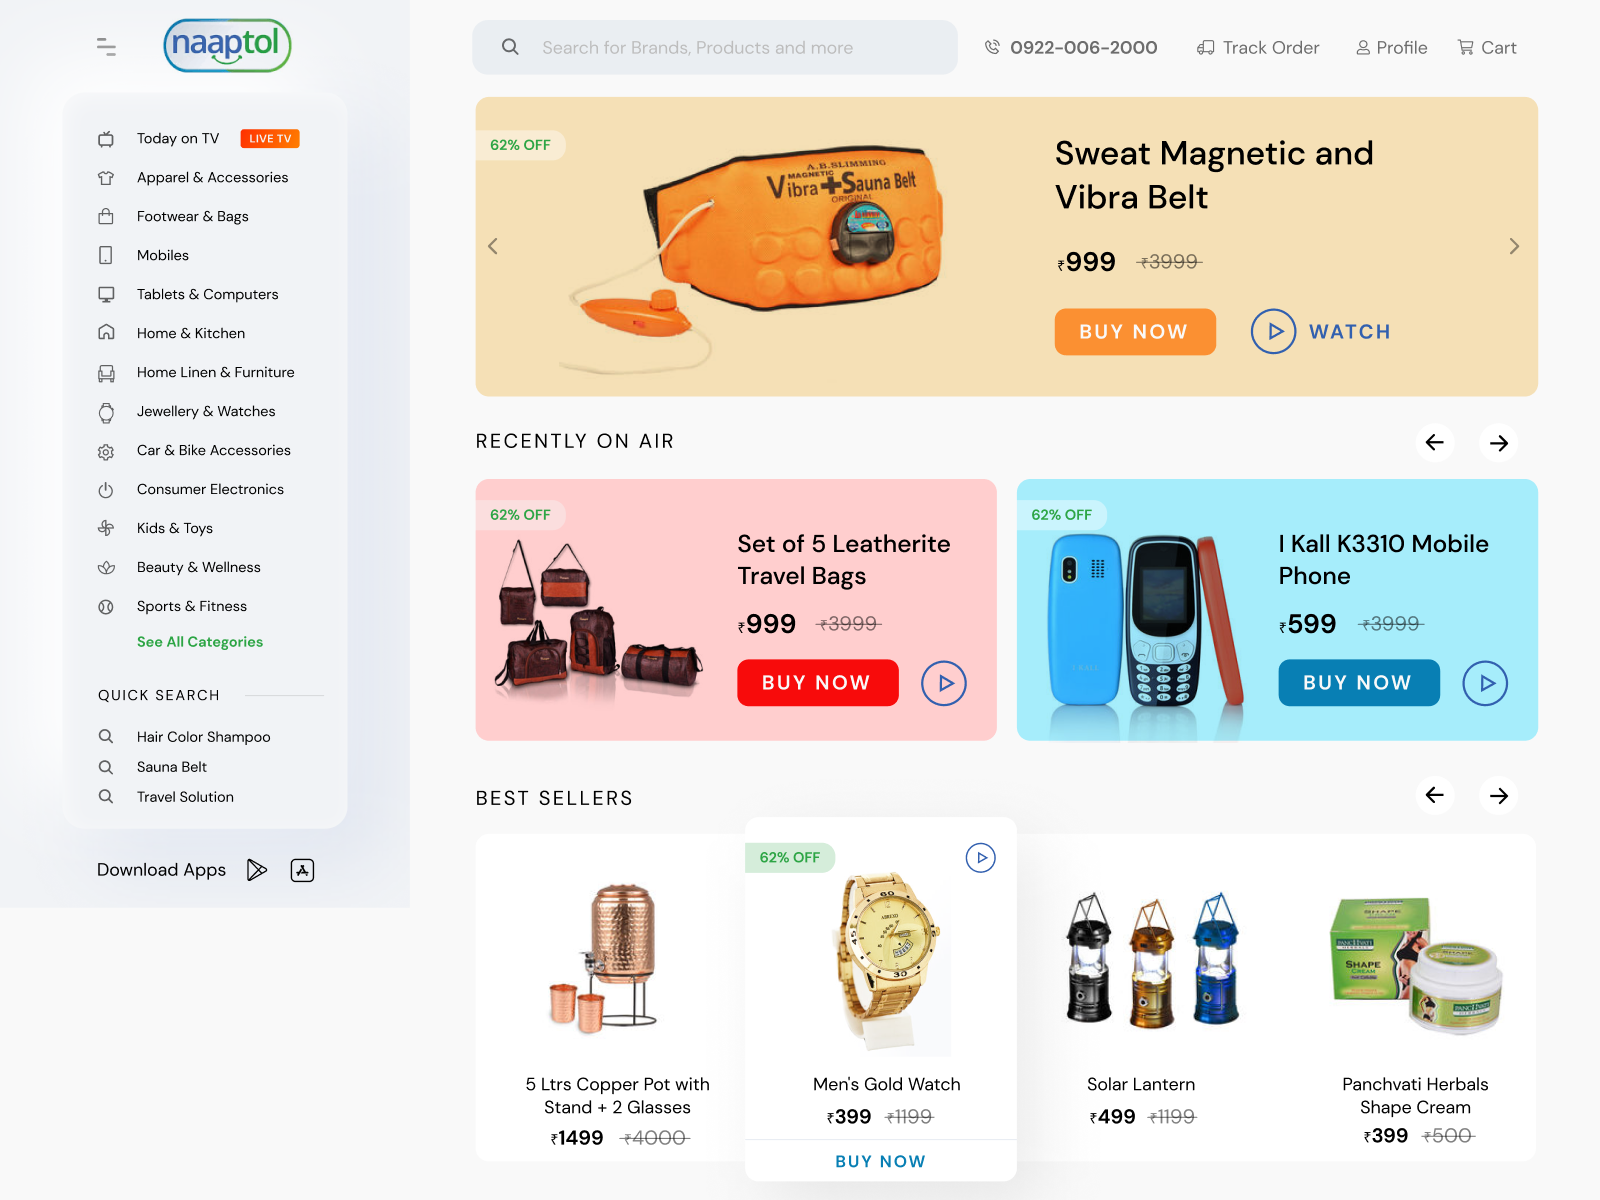Screen dimensions: 1600x1200
Task: Click See All Categories link
Action: 200,642
